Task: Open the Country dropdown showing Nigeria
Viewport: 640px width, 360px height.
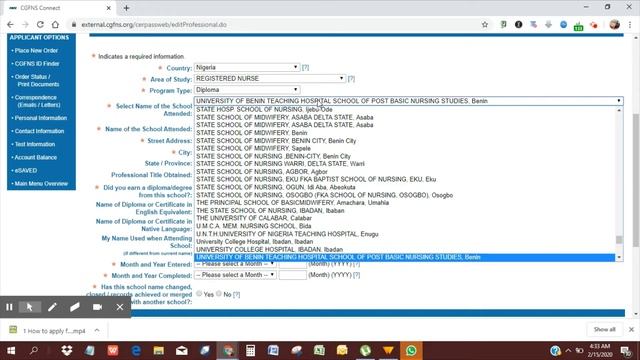Action: point(247,67)
